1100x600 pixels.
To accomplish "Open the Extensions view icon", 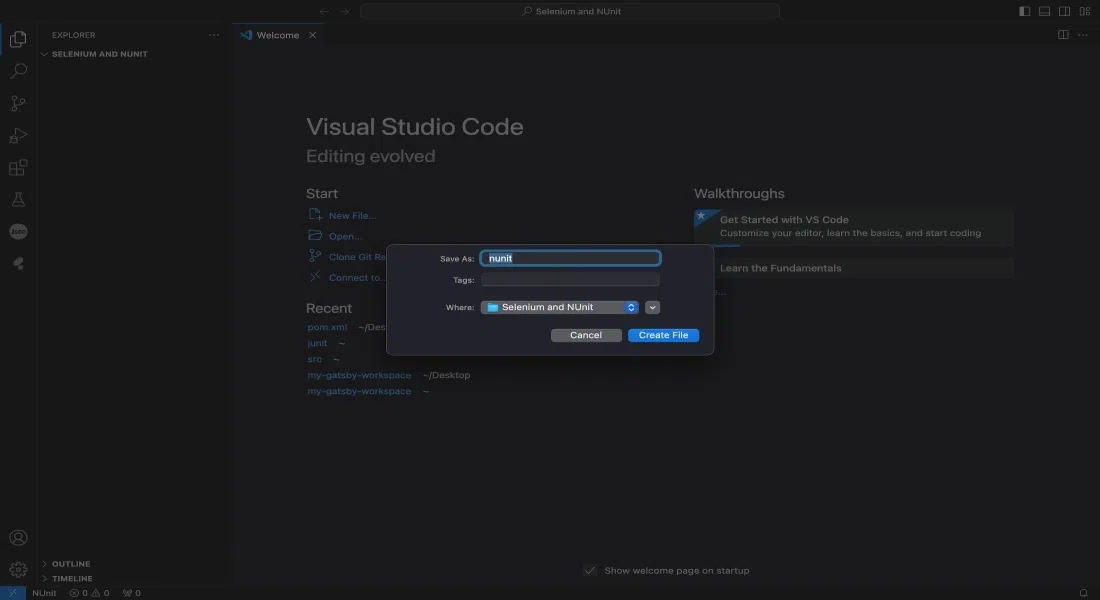I will tap(18, 168).
